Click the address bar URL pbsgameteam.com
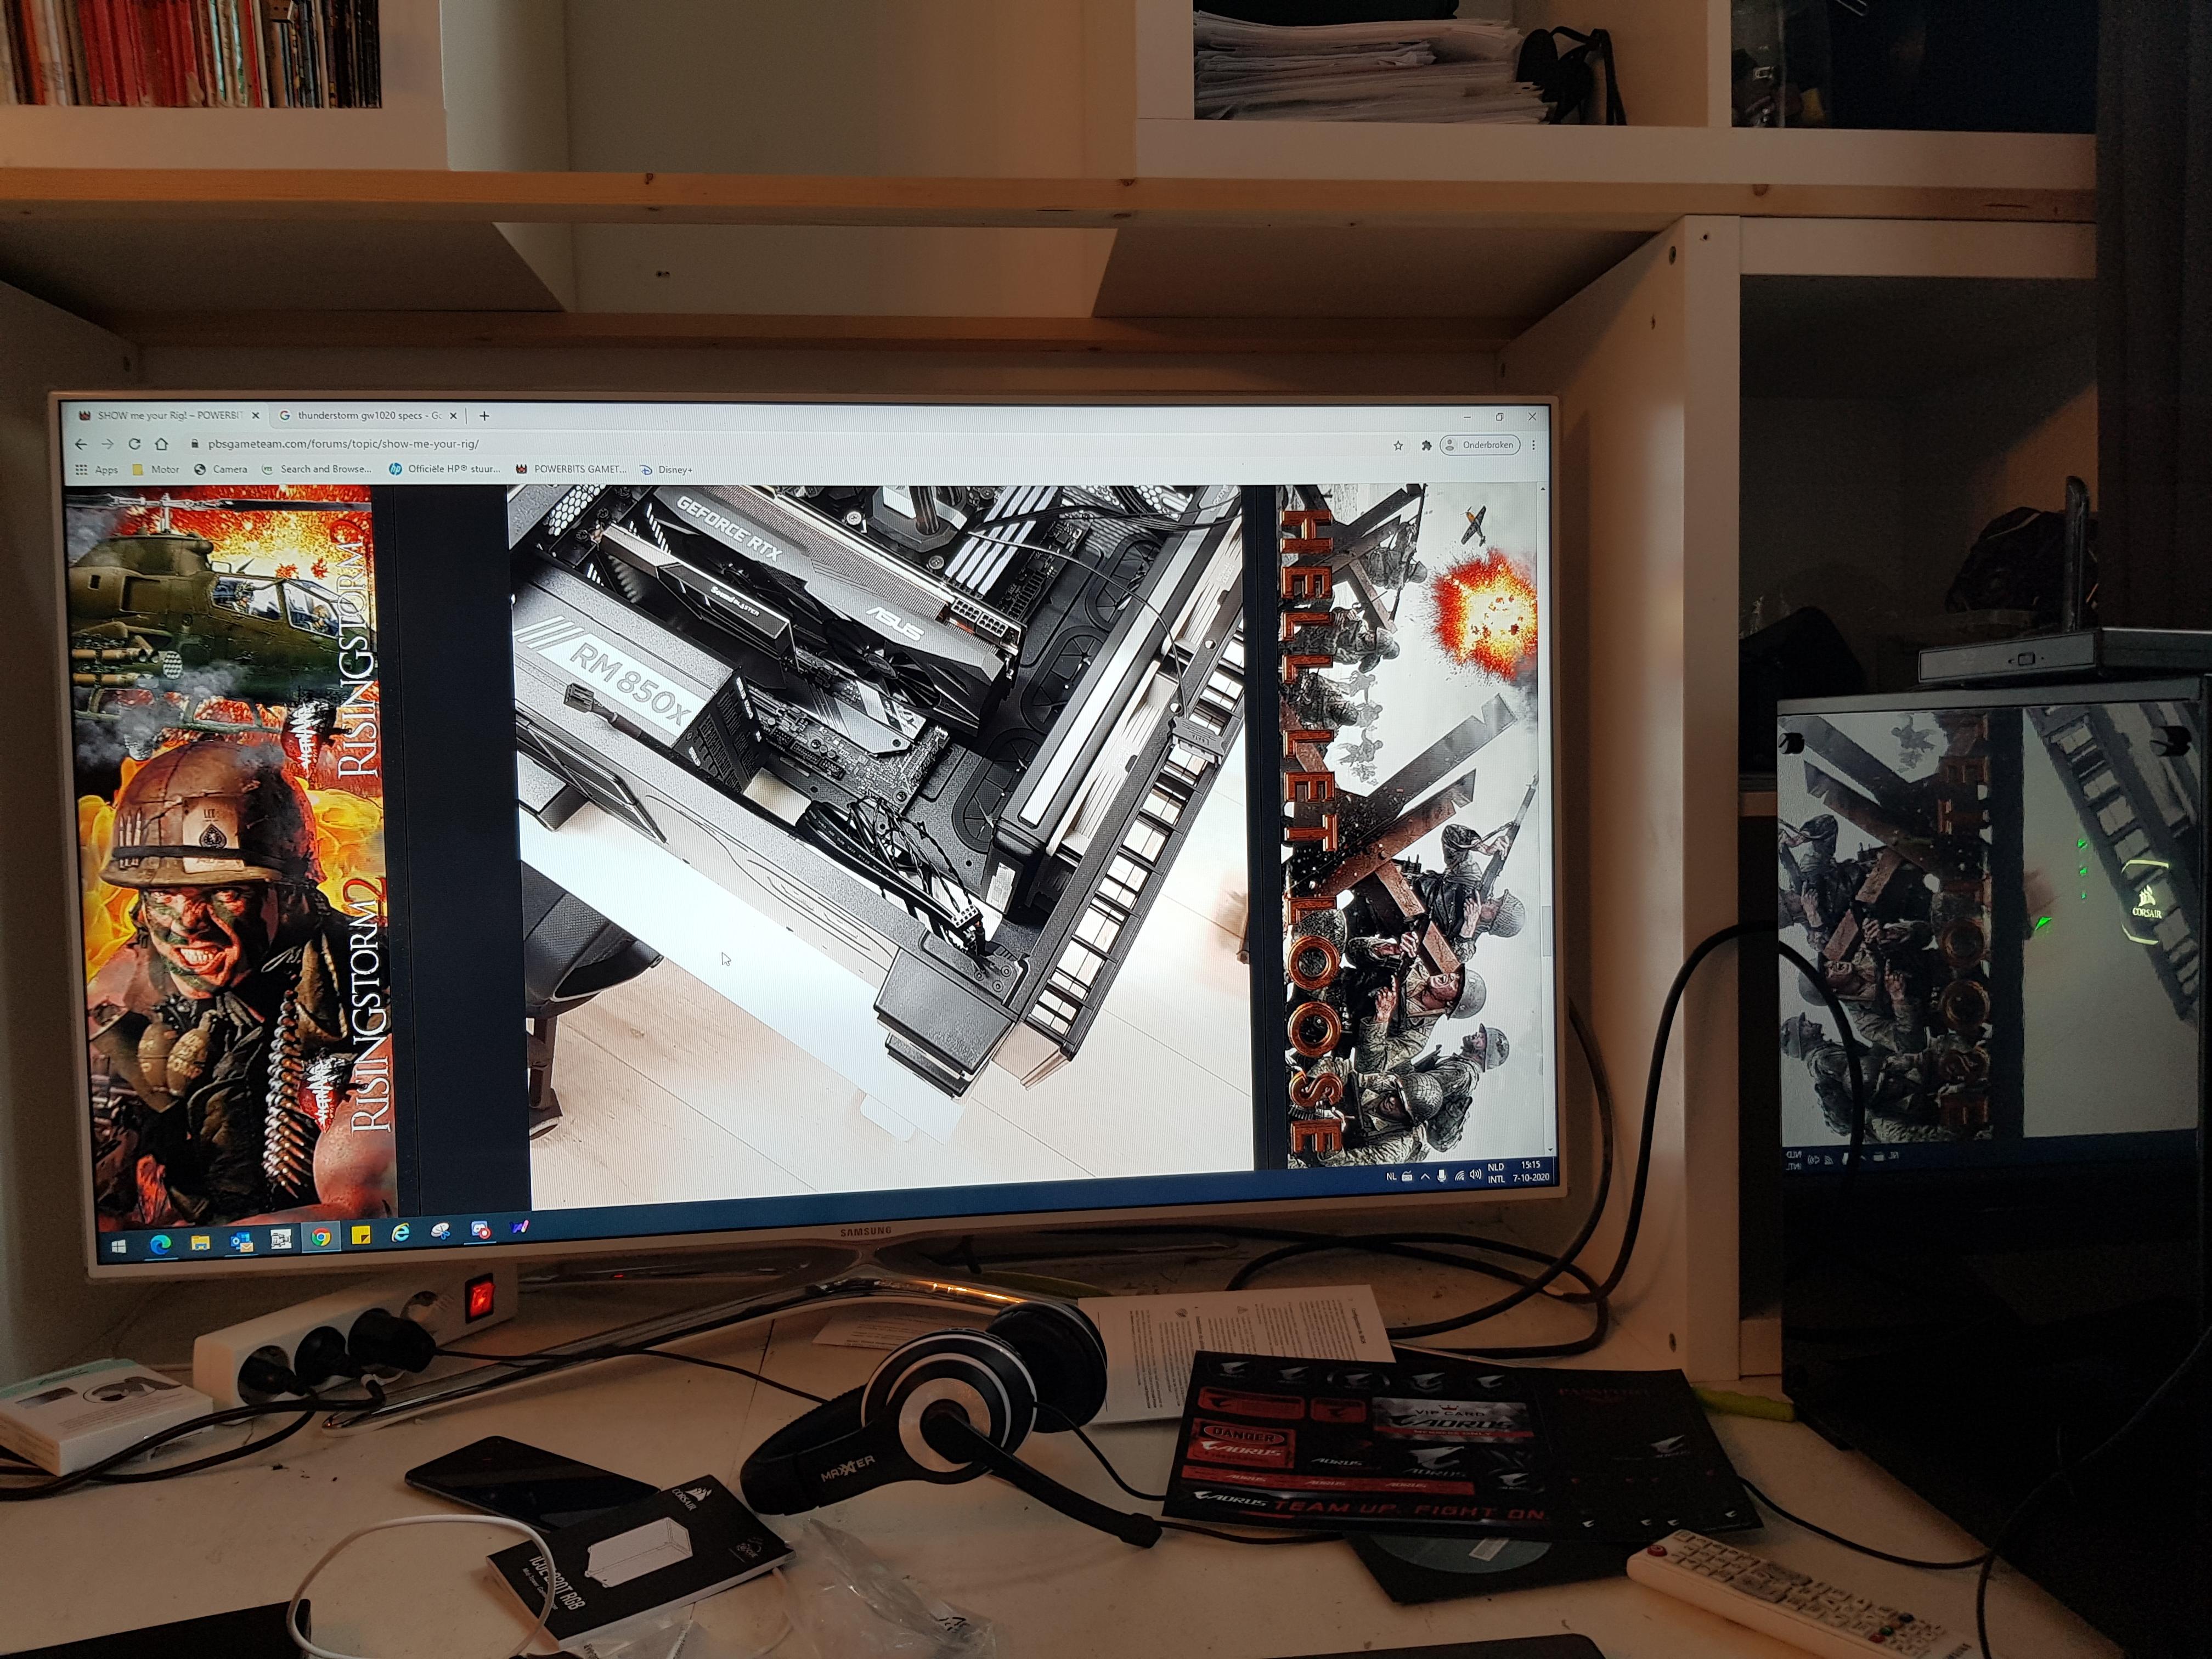Image resolution: width=2212 pixels, height=1659 pixels. pos(343,444)
